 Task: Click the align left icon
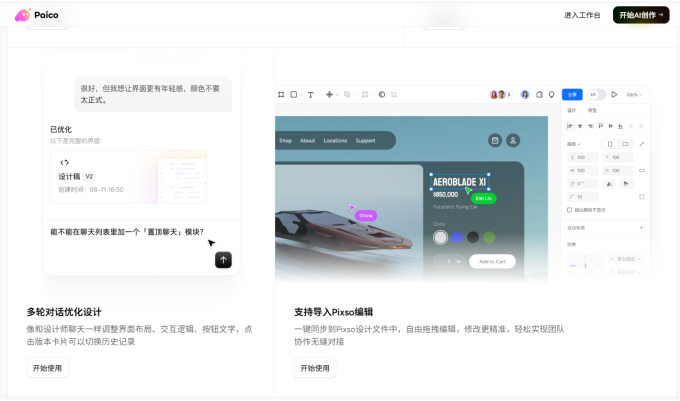(x=569, y=126)
